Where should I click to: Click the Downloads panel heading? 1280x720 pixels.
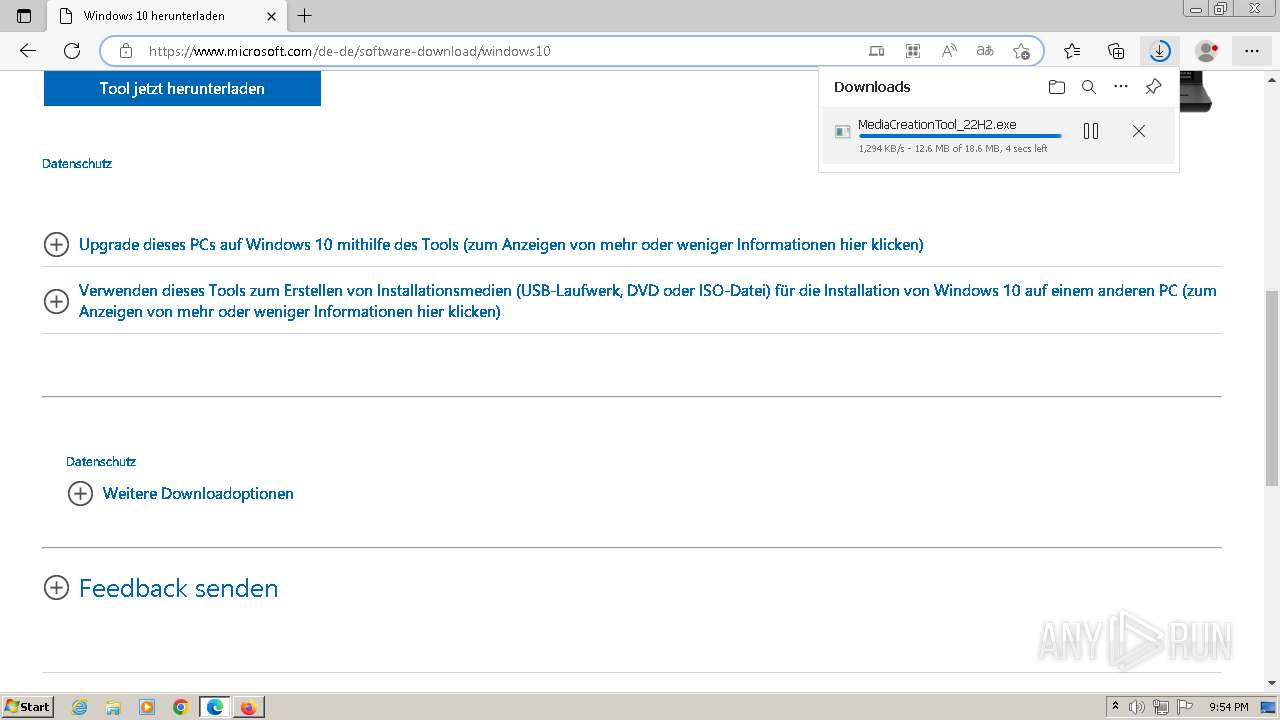coord(872,87)
